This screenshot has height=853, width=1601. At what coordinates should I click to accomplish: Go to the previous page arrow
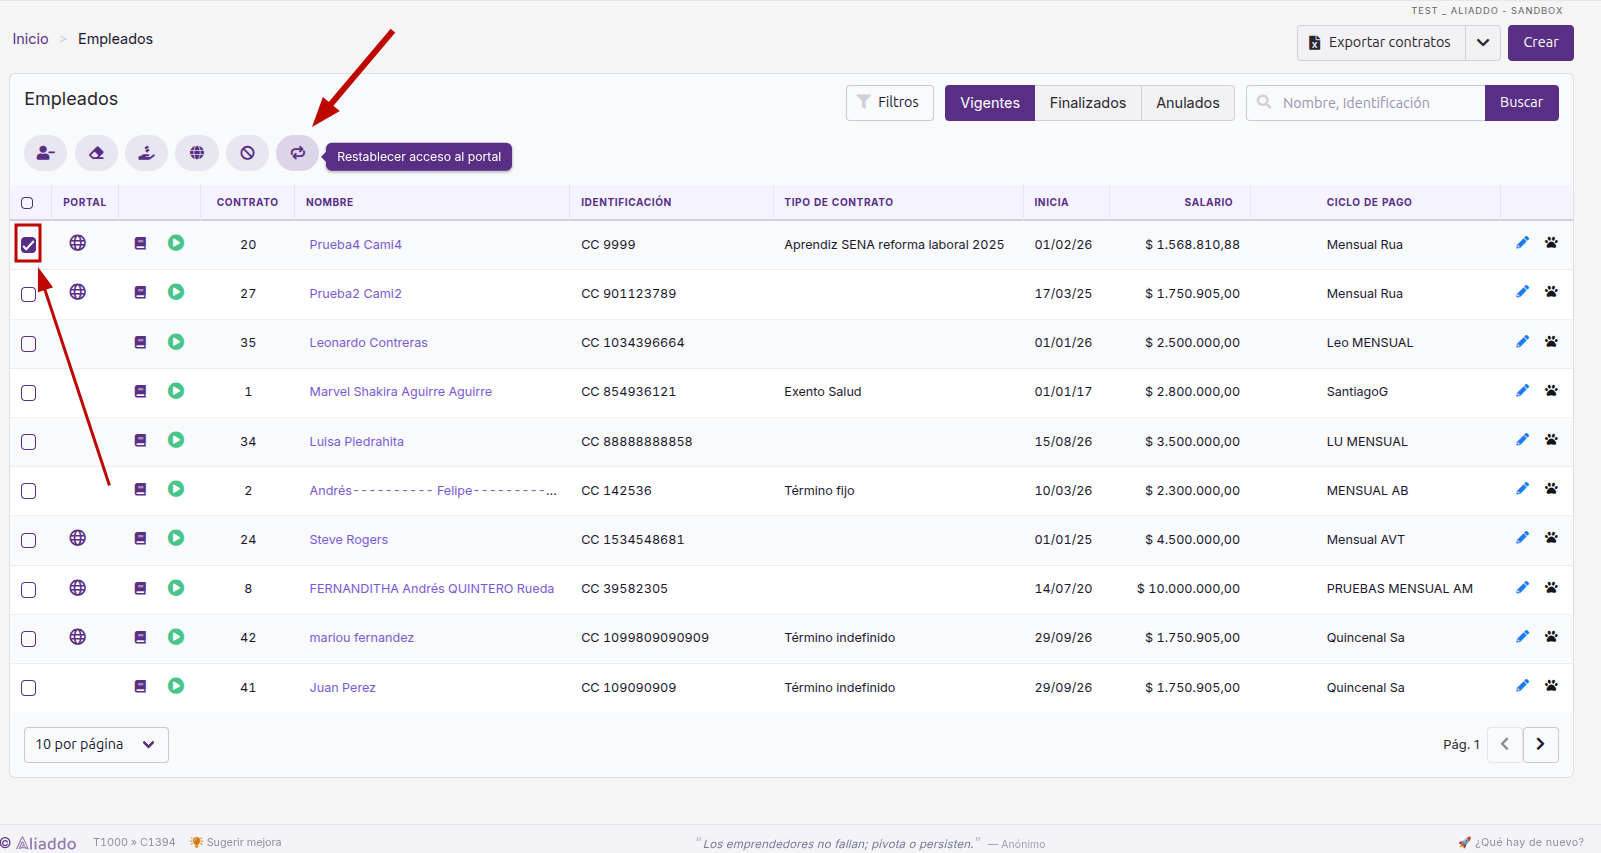click(1505, 744)
